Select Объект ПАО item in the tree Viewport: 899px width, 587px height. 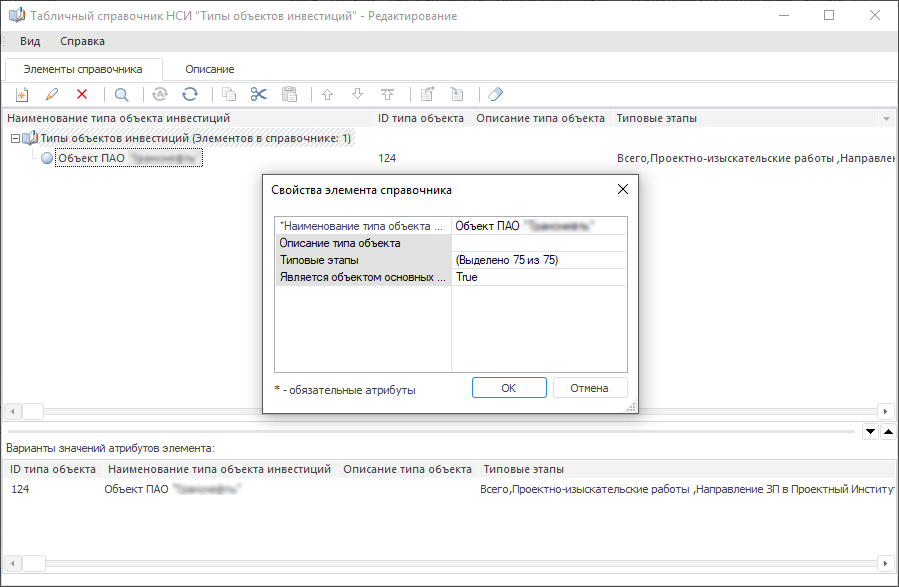pos(129,158)
